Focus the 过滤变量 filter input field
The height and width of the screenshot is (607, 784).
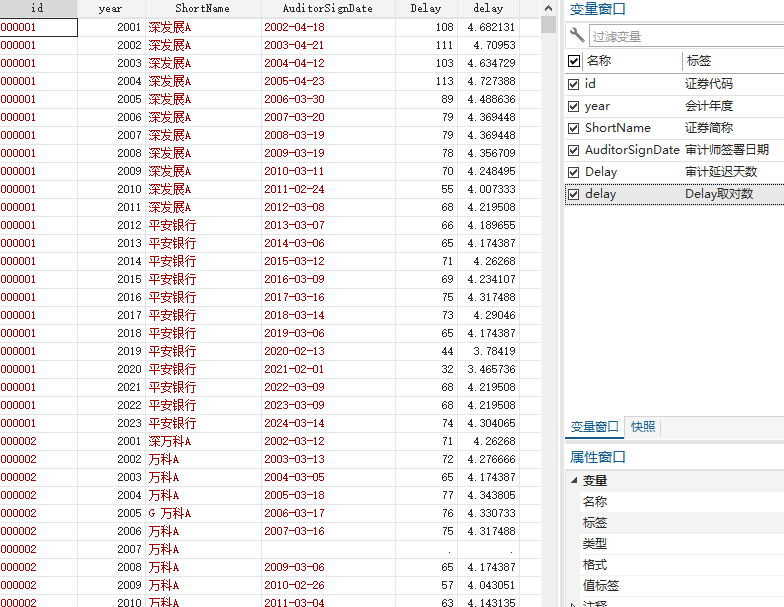pos(686,36)
